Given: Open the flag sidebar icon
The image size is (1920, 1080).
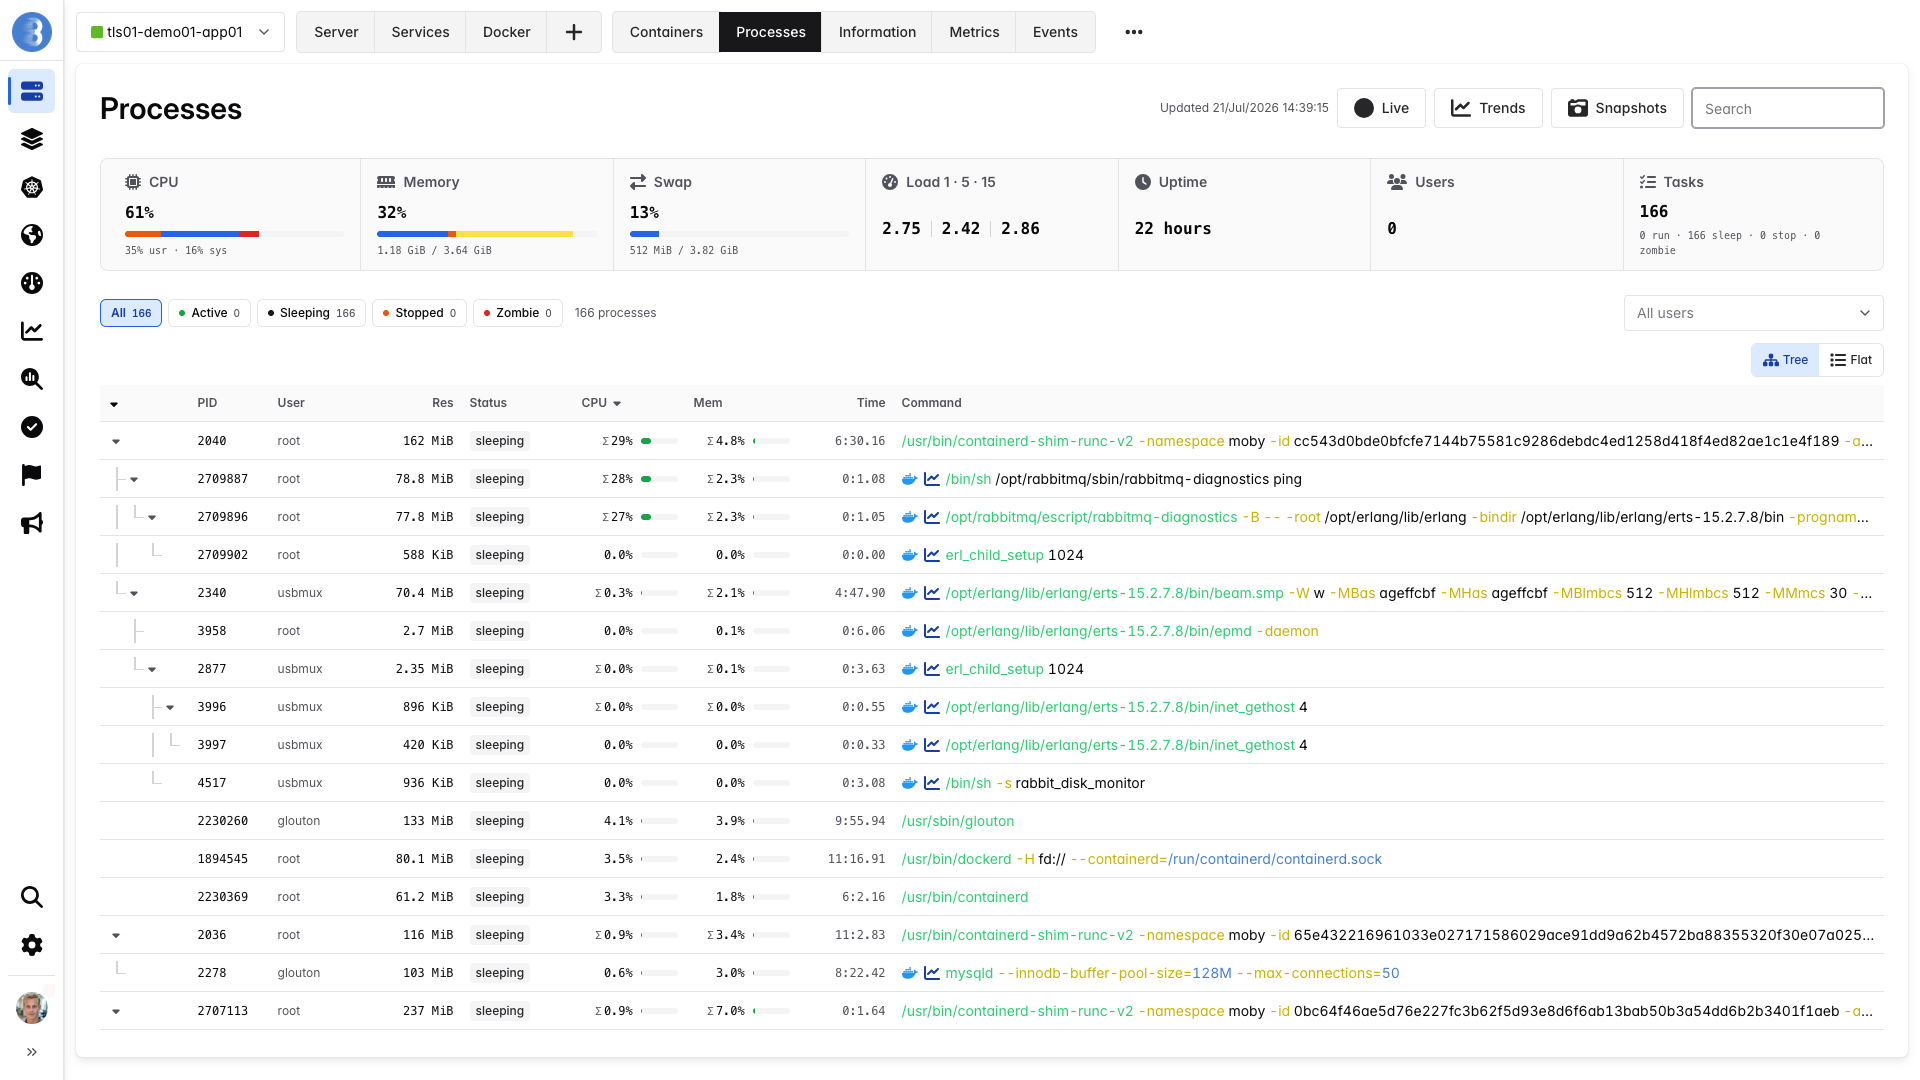Looking at the screenshot, I should 32,475.
